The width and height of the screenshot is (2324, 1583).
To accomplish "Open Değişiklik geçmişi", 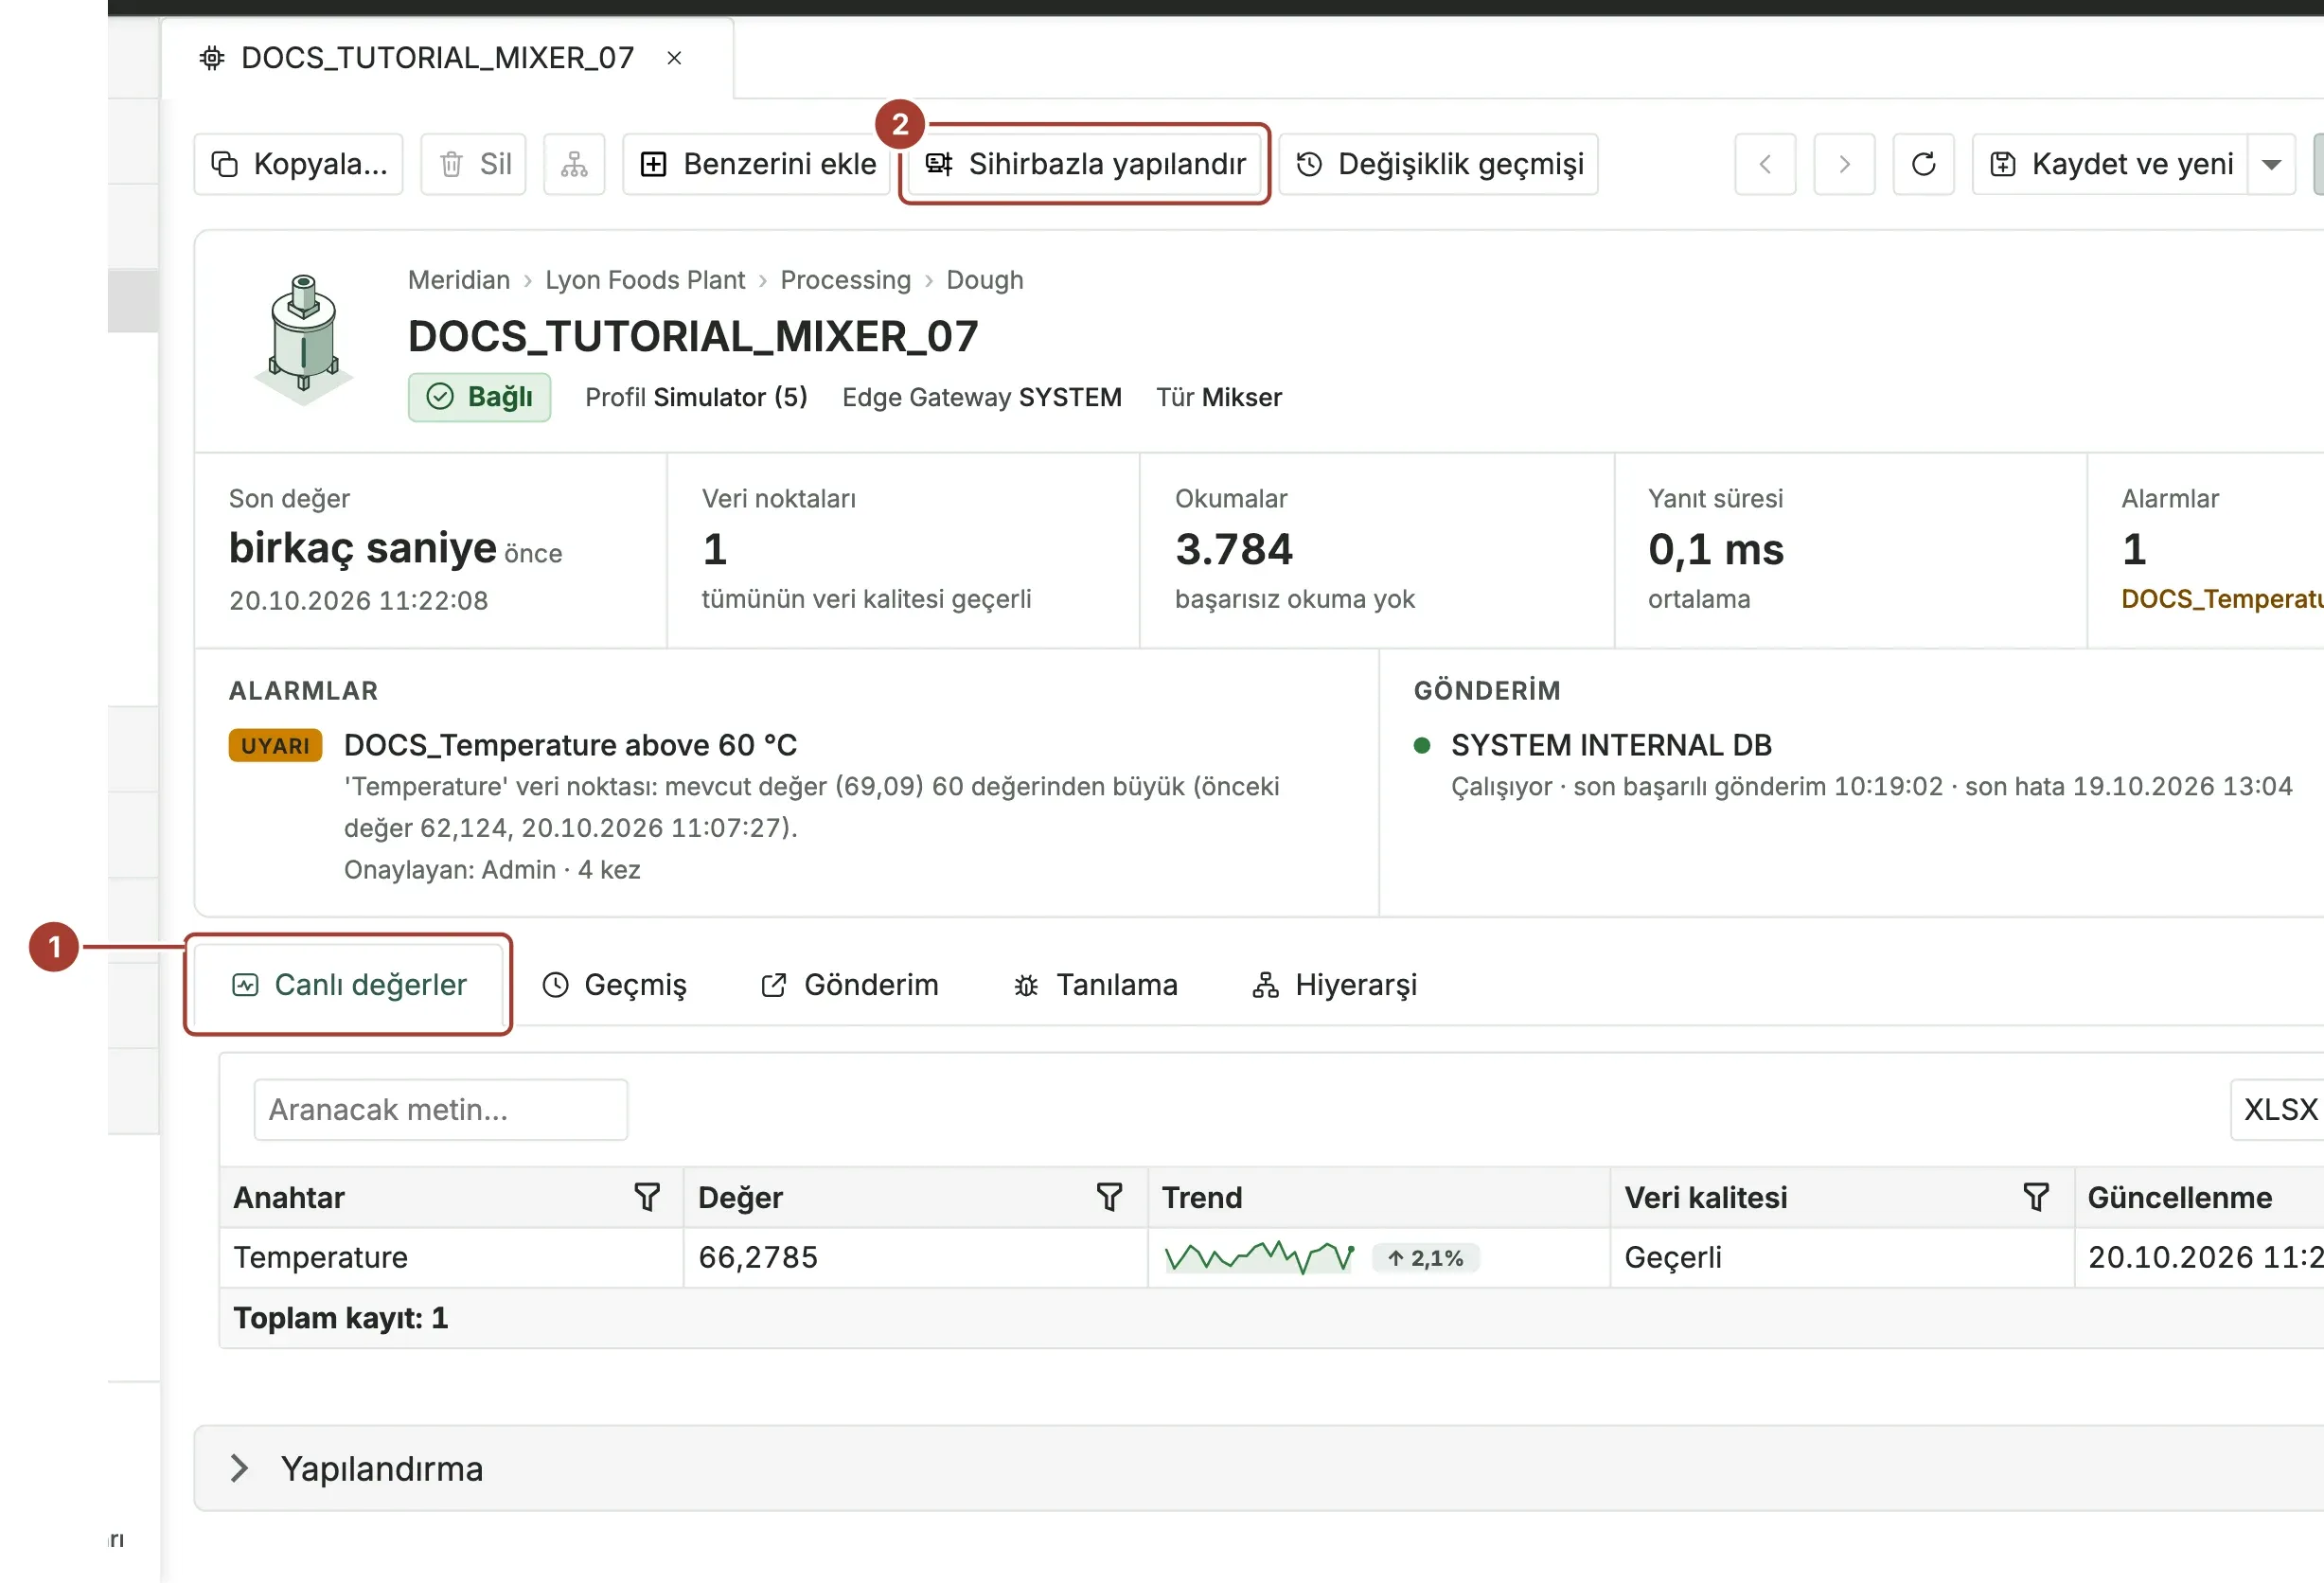I will coord(1439,164).
